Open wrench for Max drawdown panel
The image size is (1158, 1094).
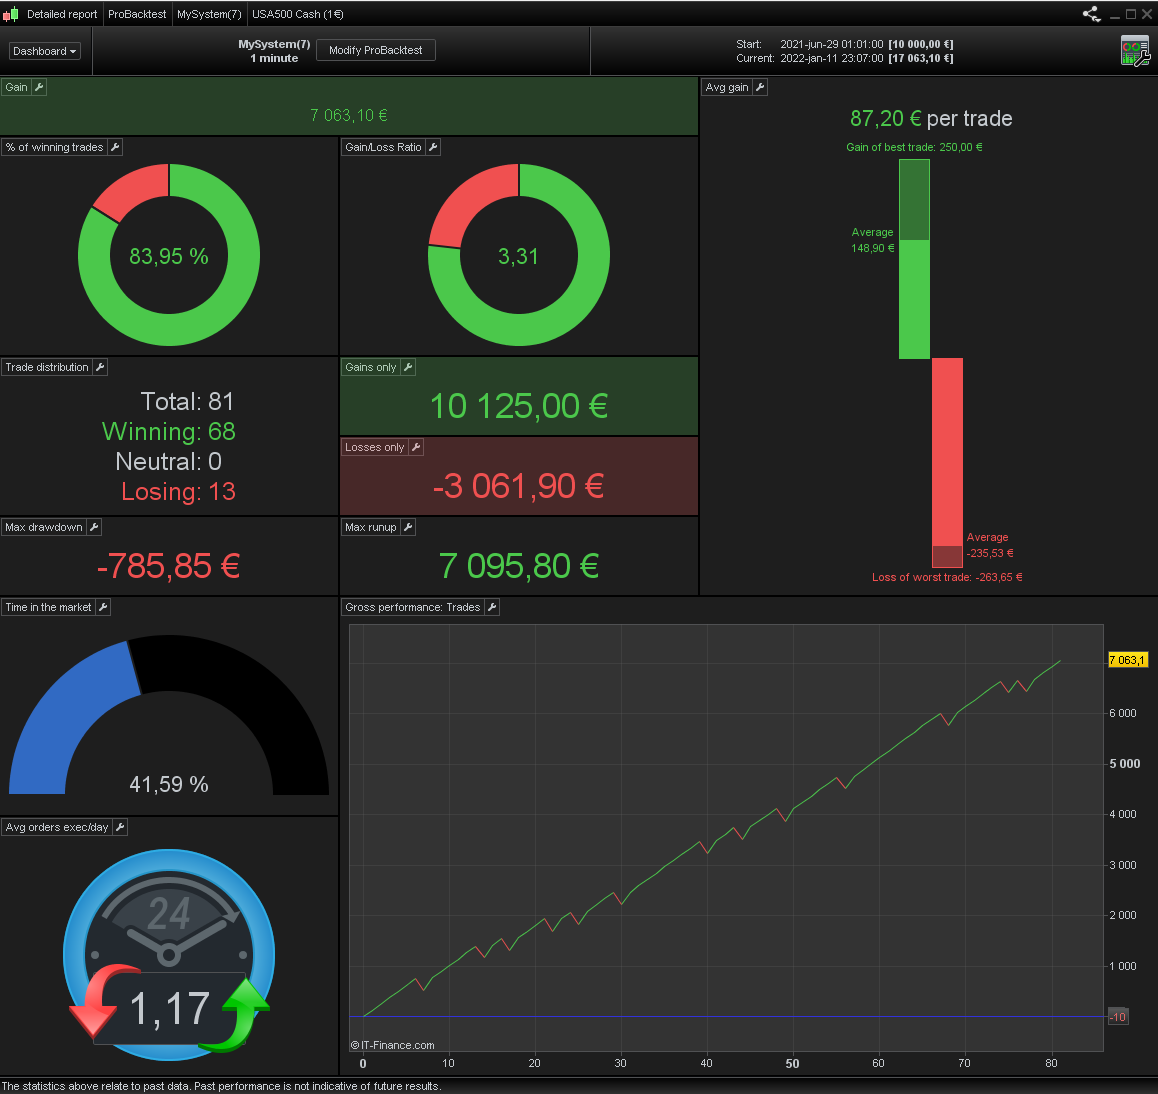[94, 527]
